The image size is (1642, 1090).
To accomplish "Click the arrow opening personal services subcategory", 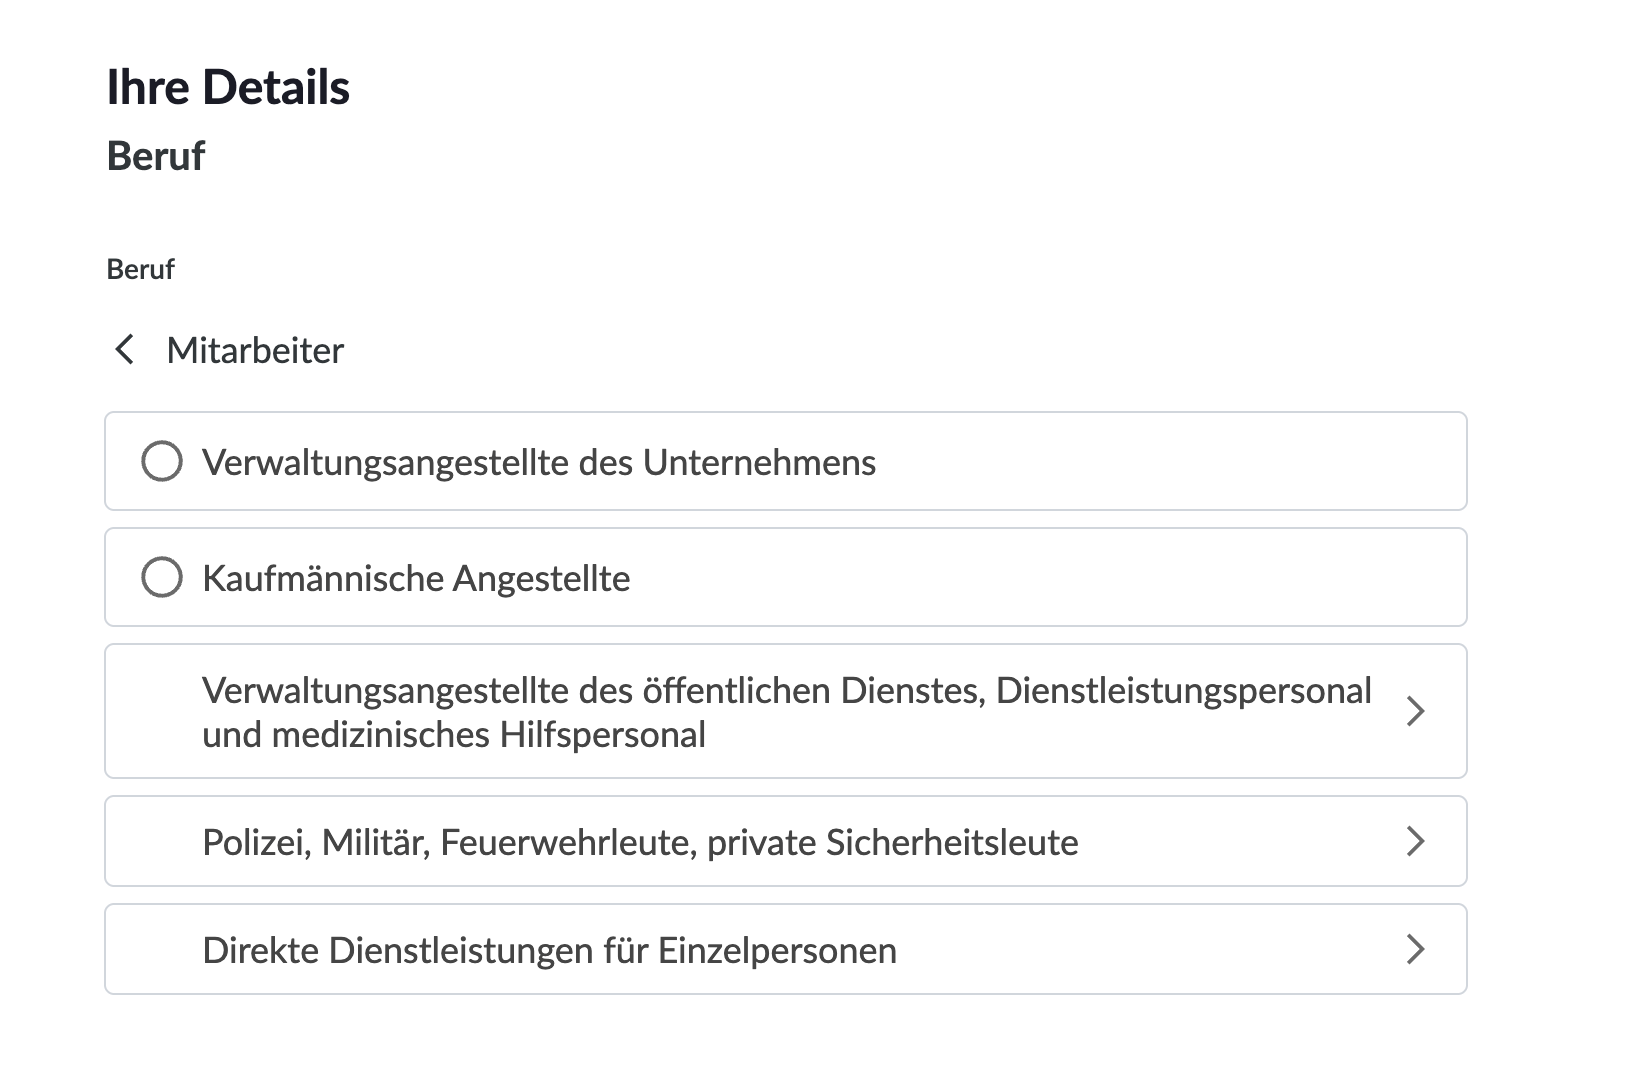I will (x=1416, y=948).
